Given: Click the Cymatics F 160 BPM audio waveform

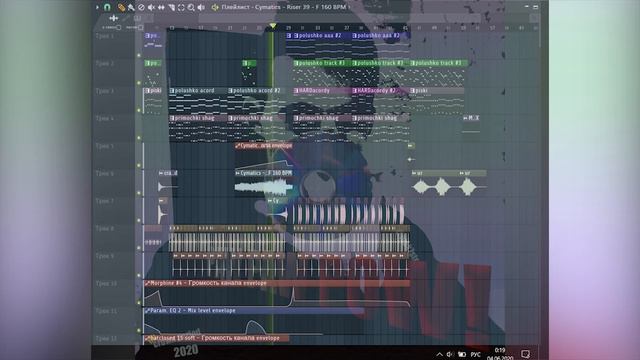Looking at the screenshot, I should click(x=264, y=187).
